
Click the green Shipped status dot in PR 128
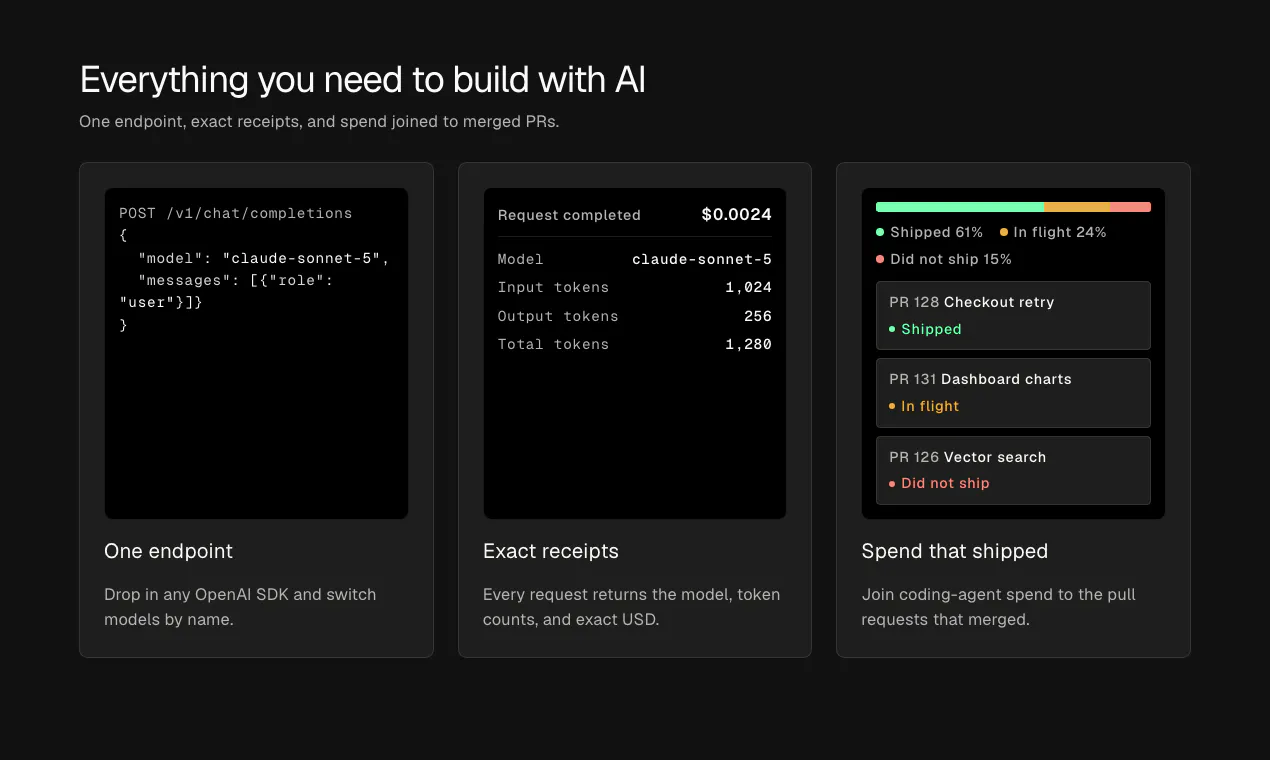pyautogui.click(x=892, y=329)
